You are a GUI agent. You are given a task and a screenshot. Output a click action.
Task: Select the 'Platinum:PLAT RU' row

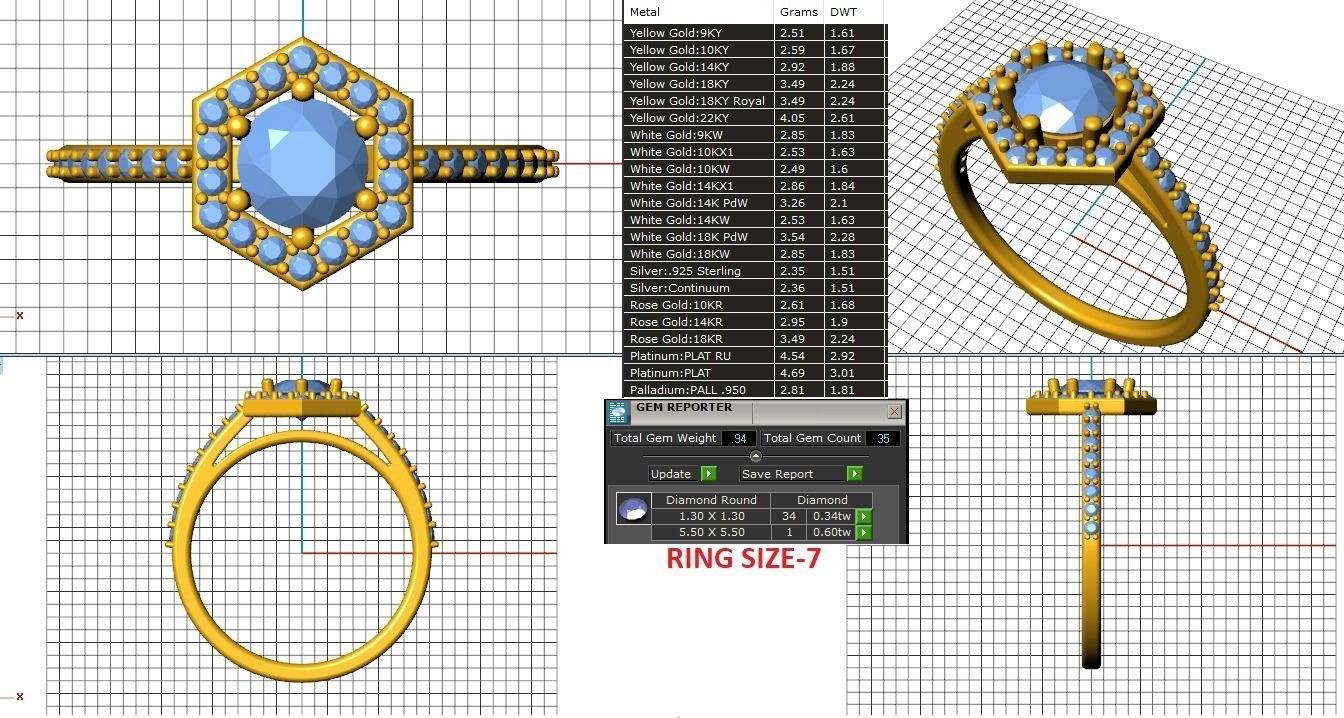pyautogui.click(x=755, y=356)
